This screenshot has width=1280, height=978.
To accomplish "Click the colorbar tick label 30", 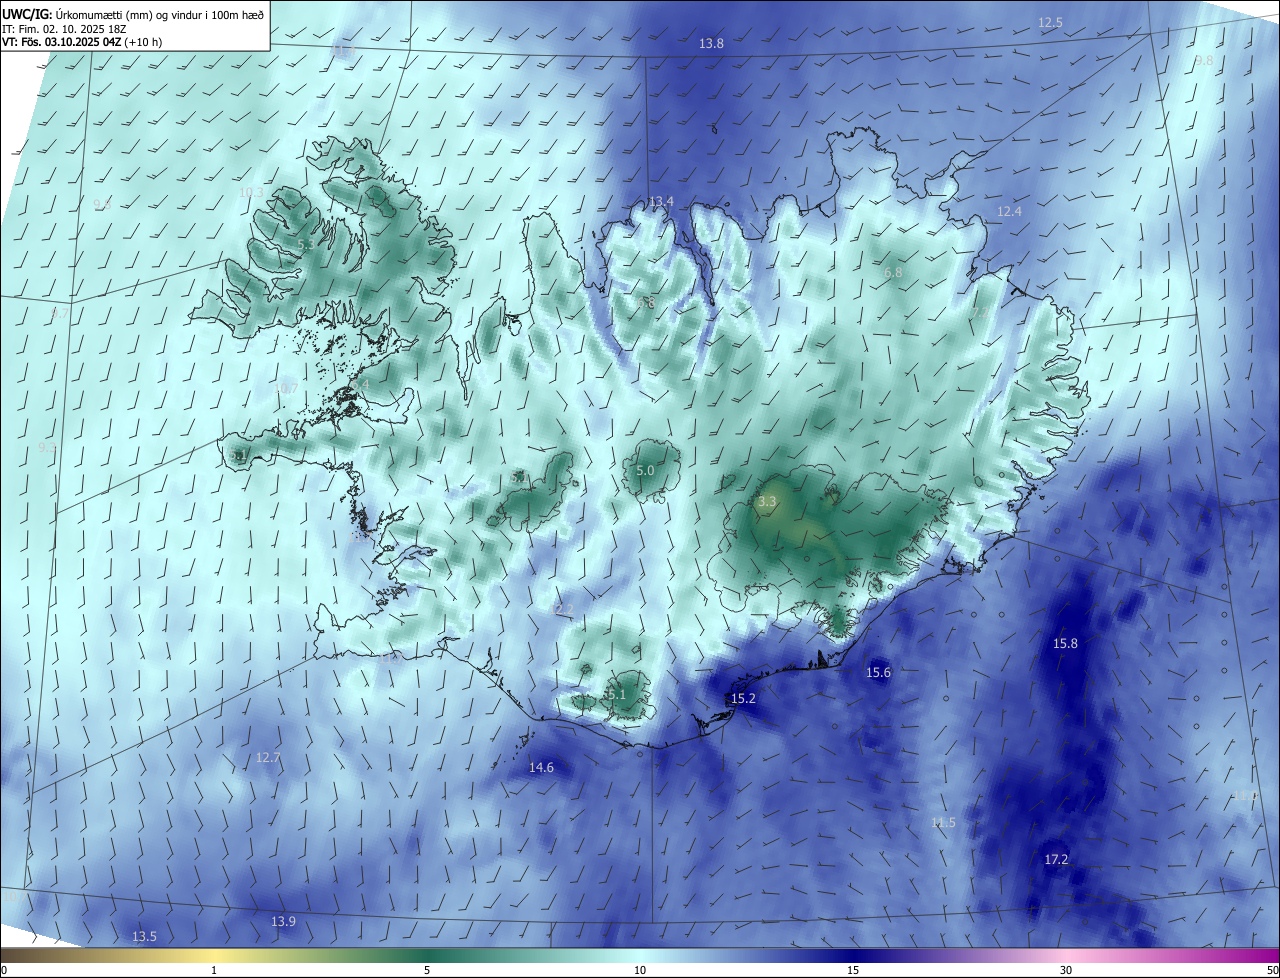I will click(1066, 970).
